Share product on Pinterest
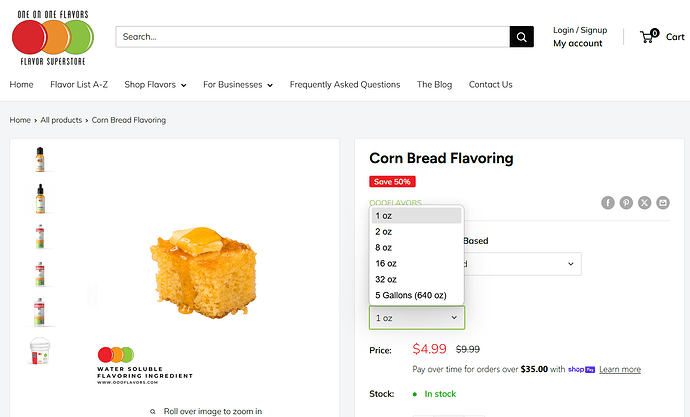The width and height of the screenshot is (690, 417). [x=626, y=202]
